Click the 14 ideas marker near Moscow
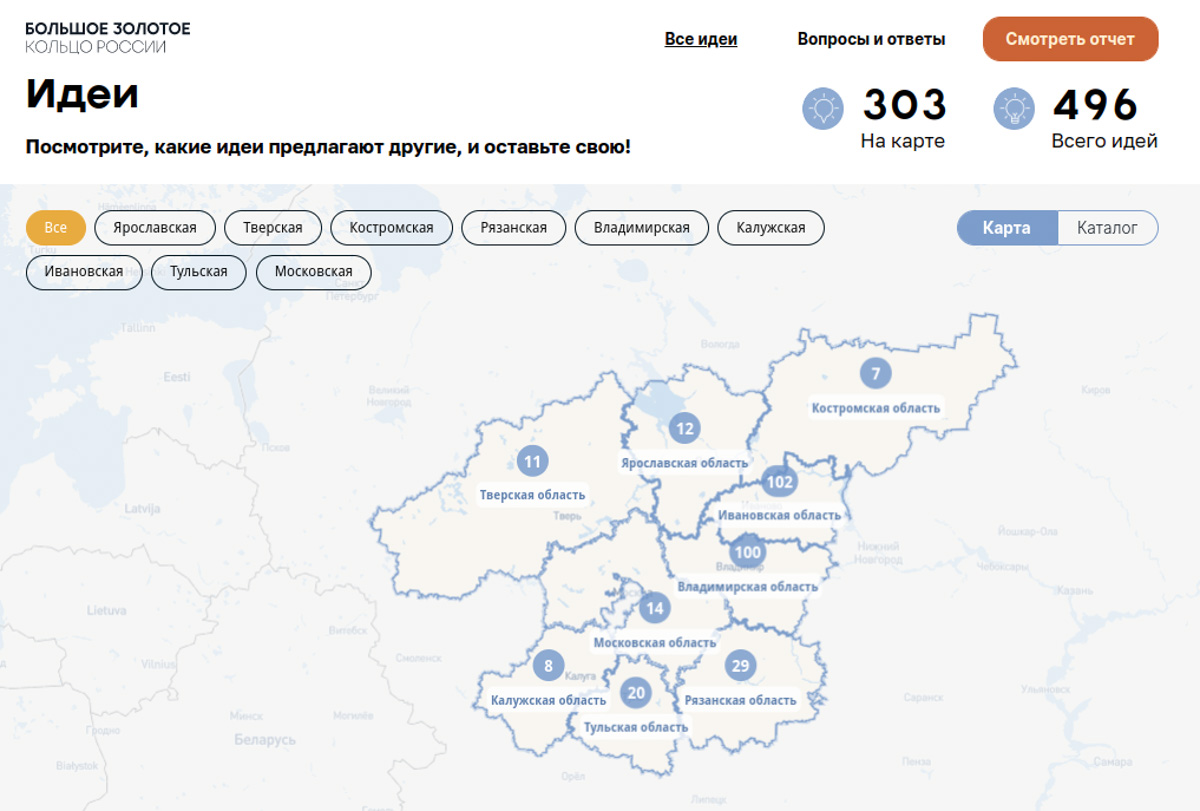1200x811 pixels. [x=655, y=608]
